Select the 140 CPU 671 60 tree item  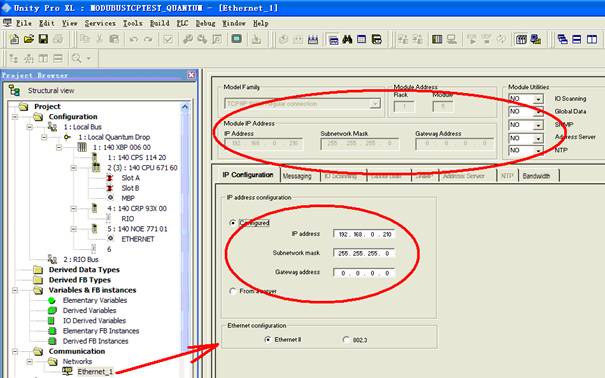[142, 167]
